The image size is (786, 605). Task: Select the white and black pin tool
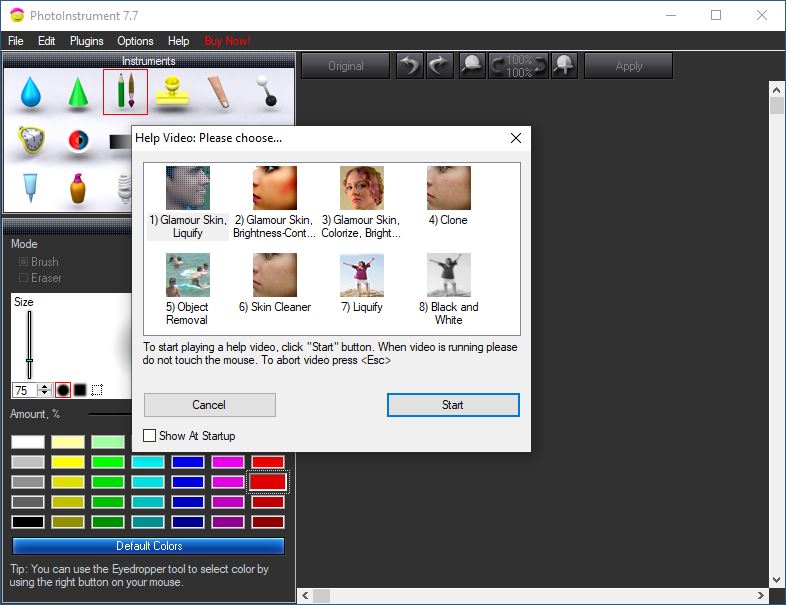pyautogui.click(x=266, y=91)
